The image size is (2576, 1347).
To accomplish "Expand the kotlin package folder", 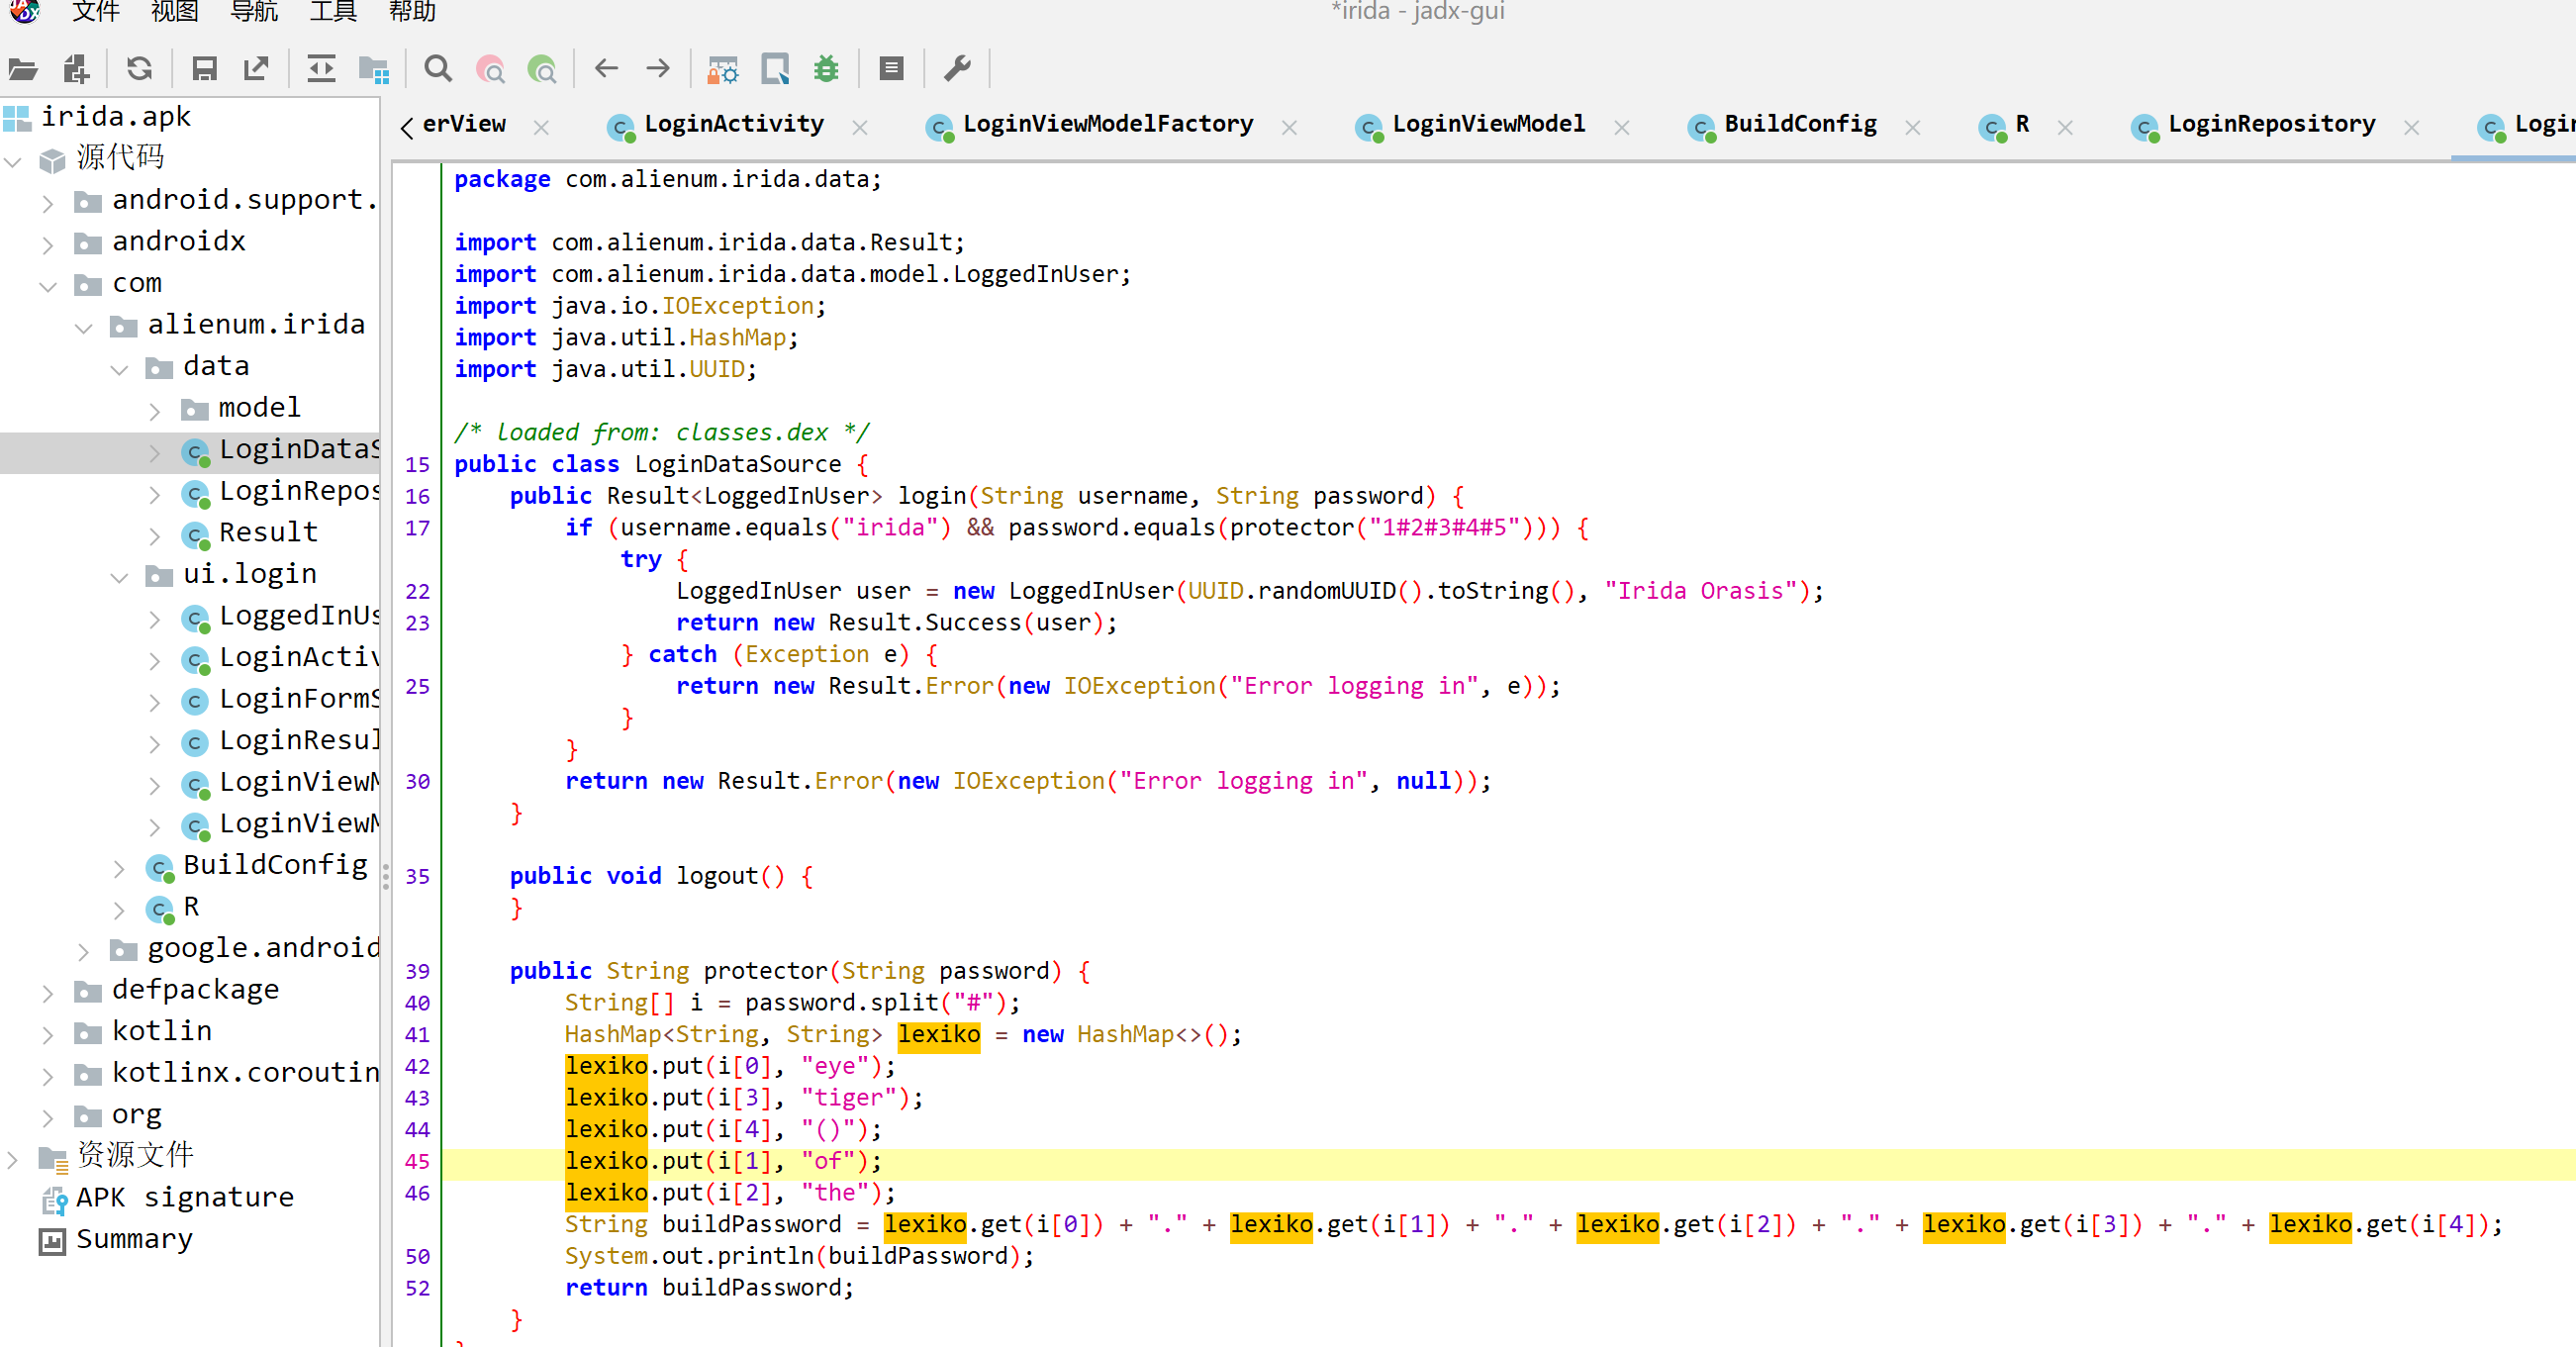I will (48, 1032).
